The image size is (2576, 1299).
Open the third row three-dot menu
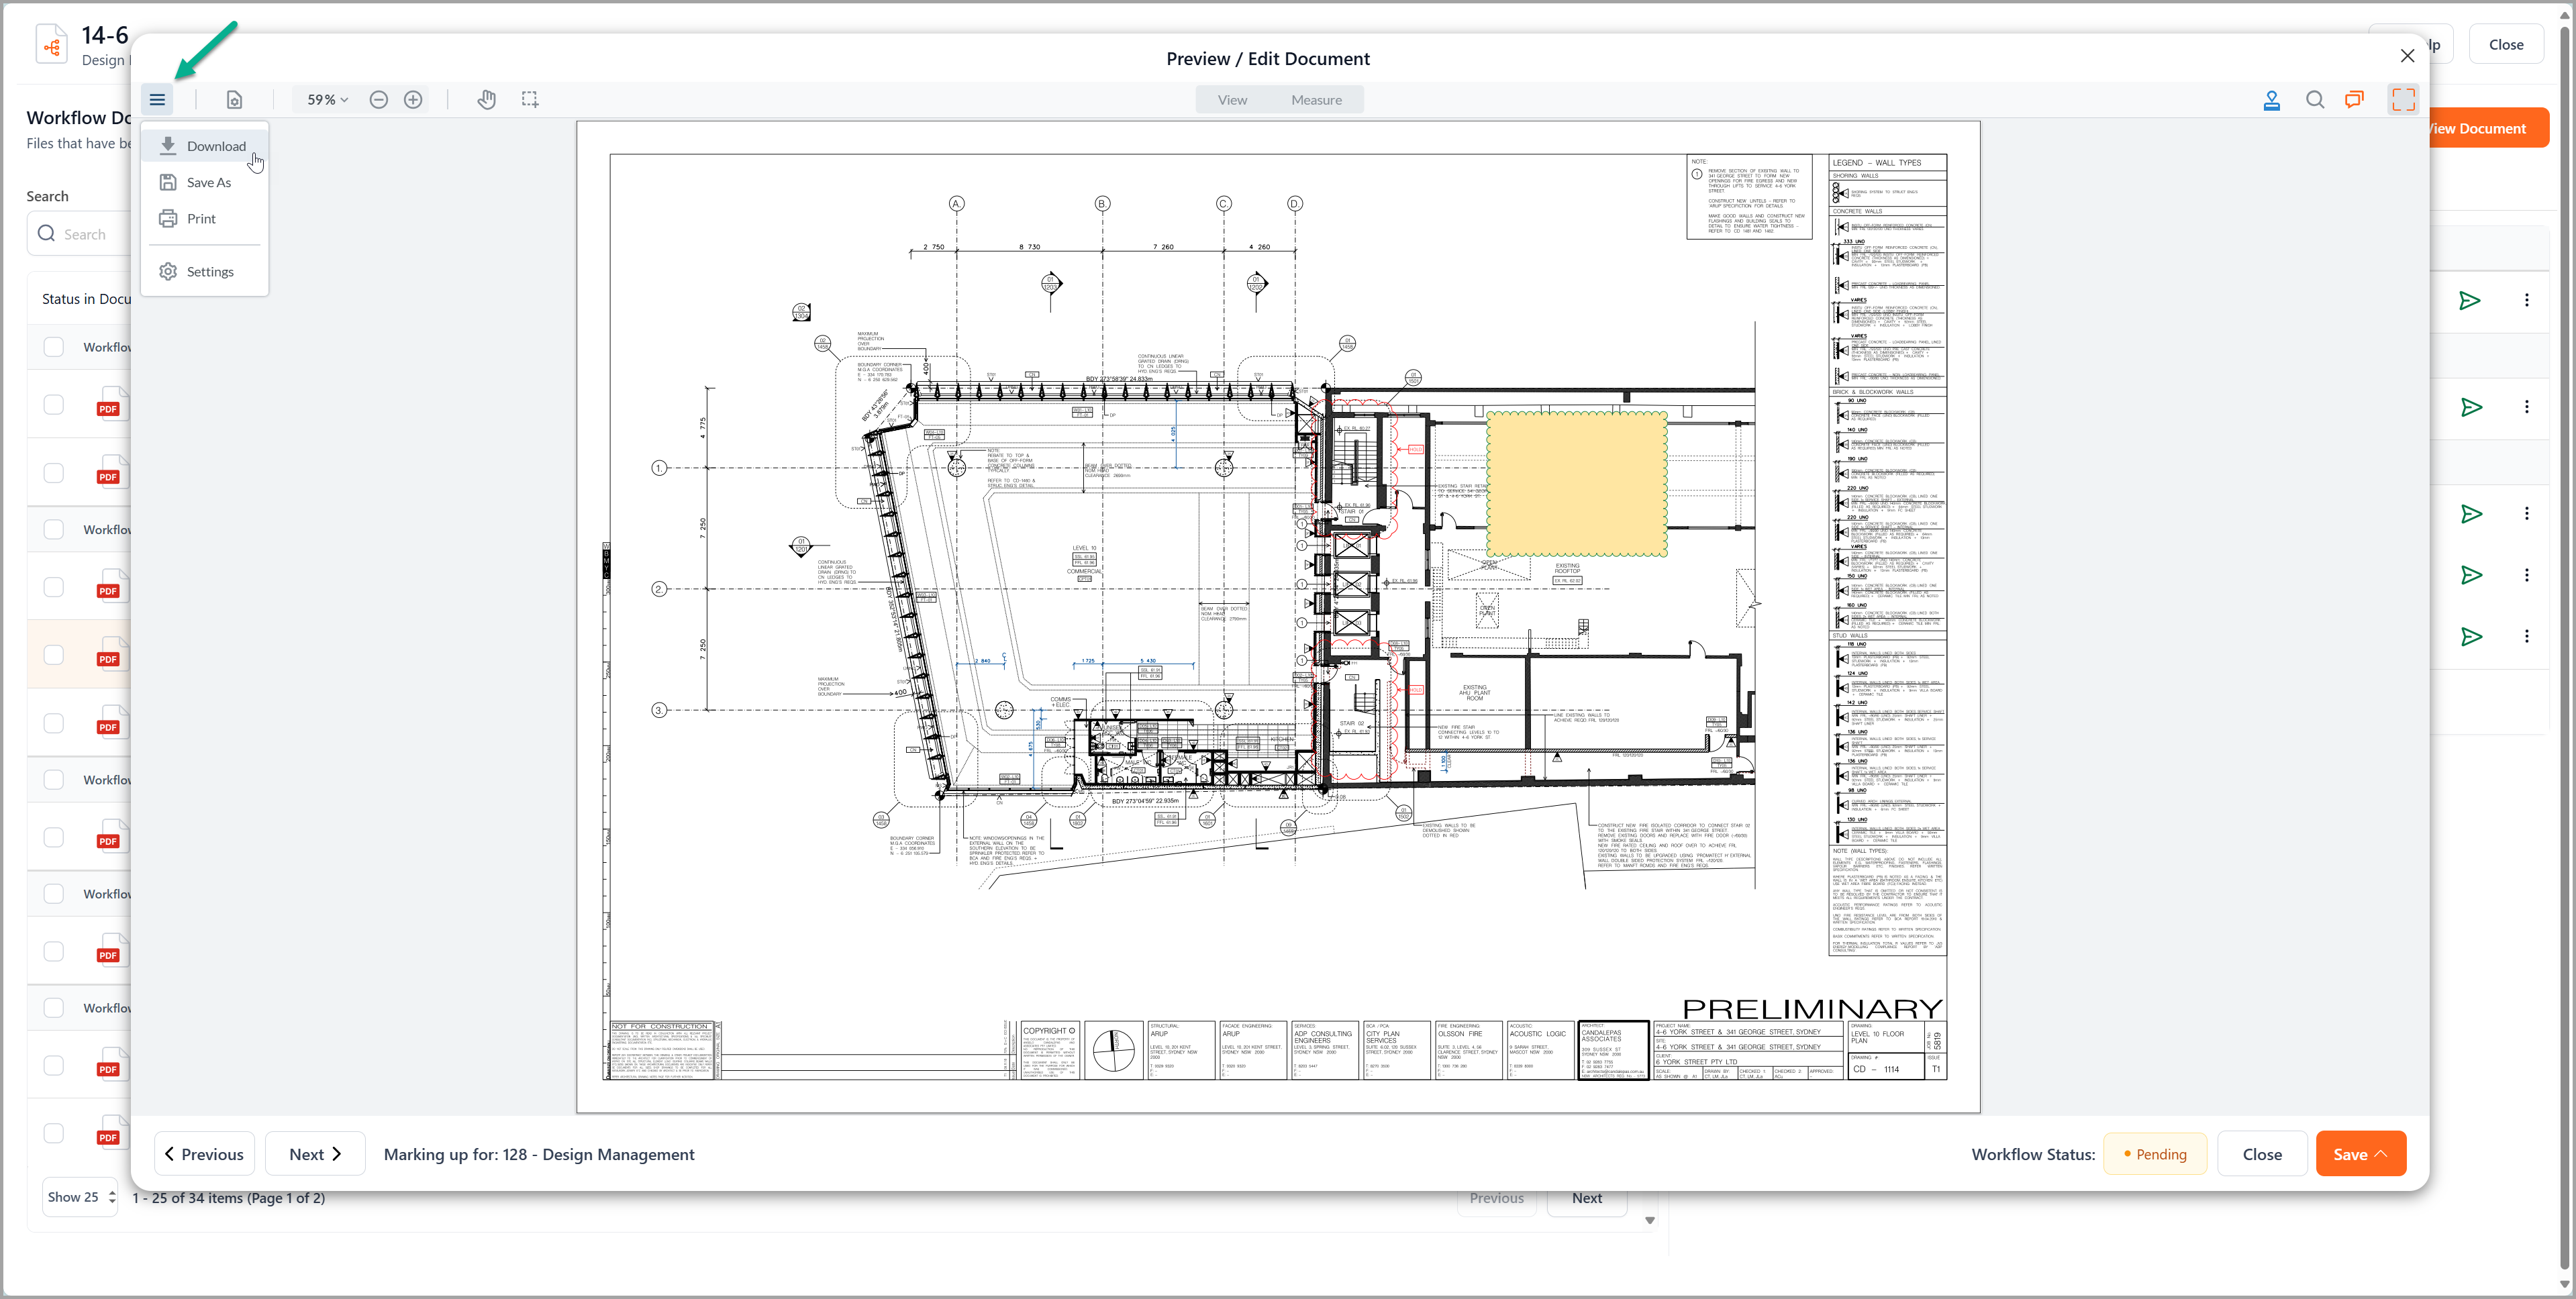pos(2527,514)
